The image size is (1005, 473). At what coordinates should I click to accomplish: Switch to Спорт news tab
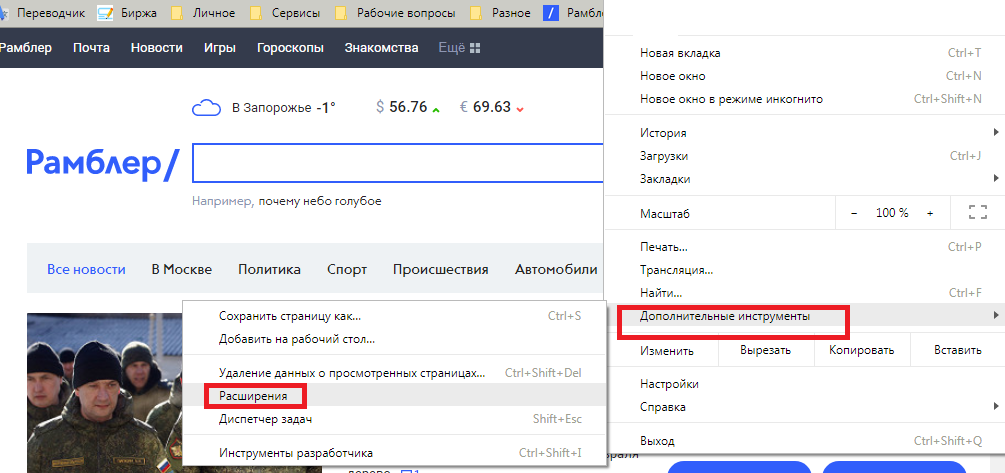click(x=347, y=269)
